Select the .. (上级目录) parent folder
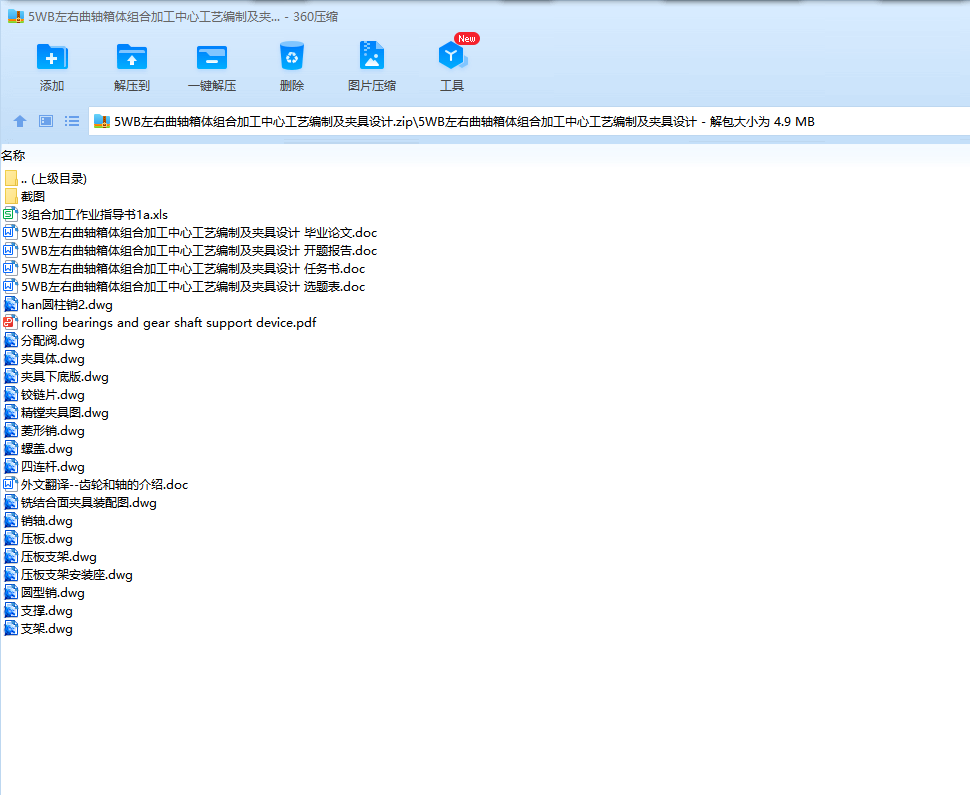The image size is (970, 795). [45, 179]
